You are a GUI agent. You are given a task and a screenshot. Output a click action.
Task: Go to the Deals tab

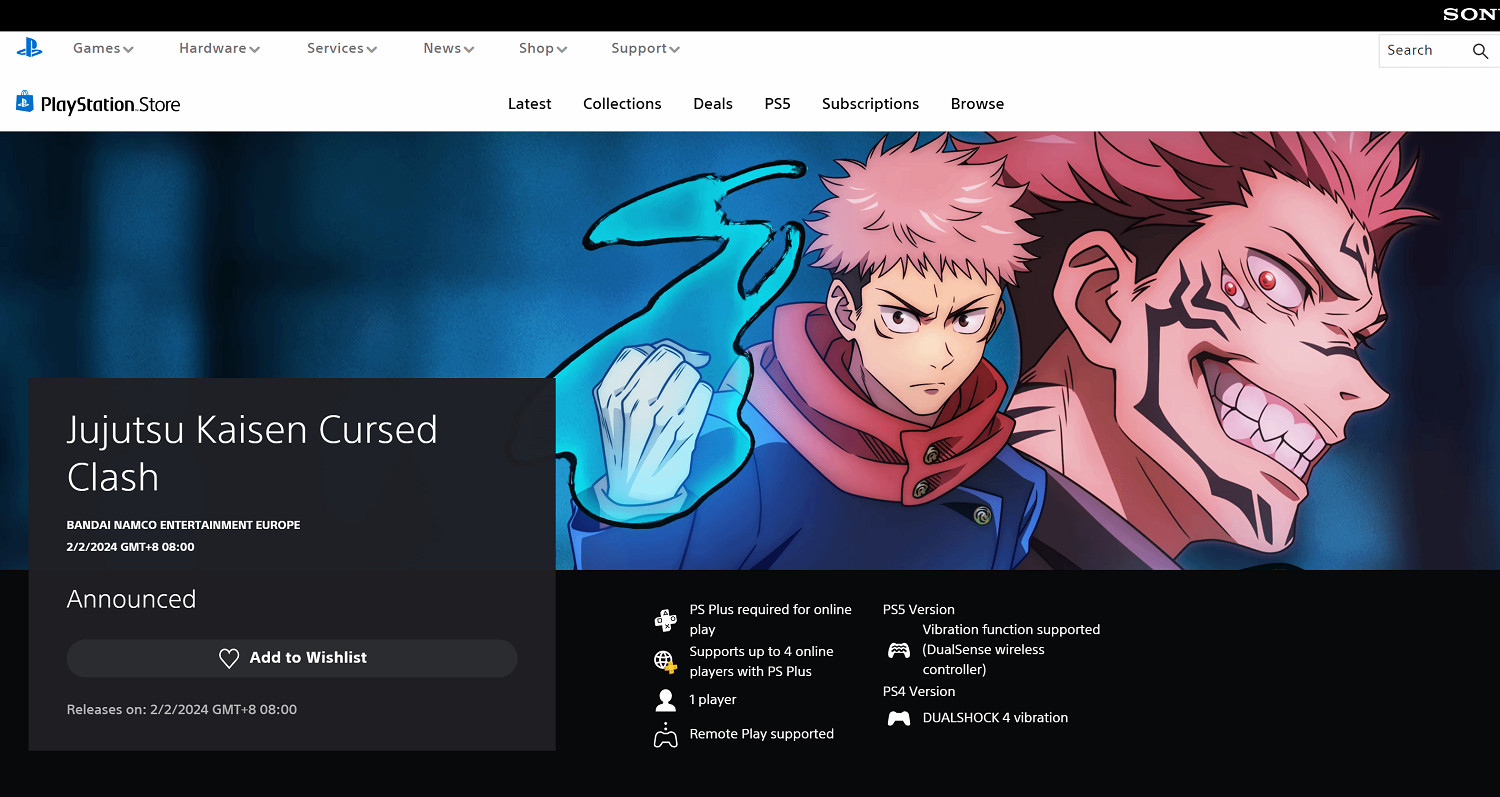click(x=713, y=104)
